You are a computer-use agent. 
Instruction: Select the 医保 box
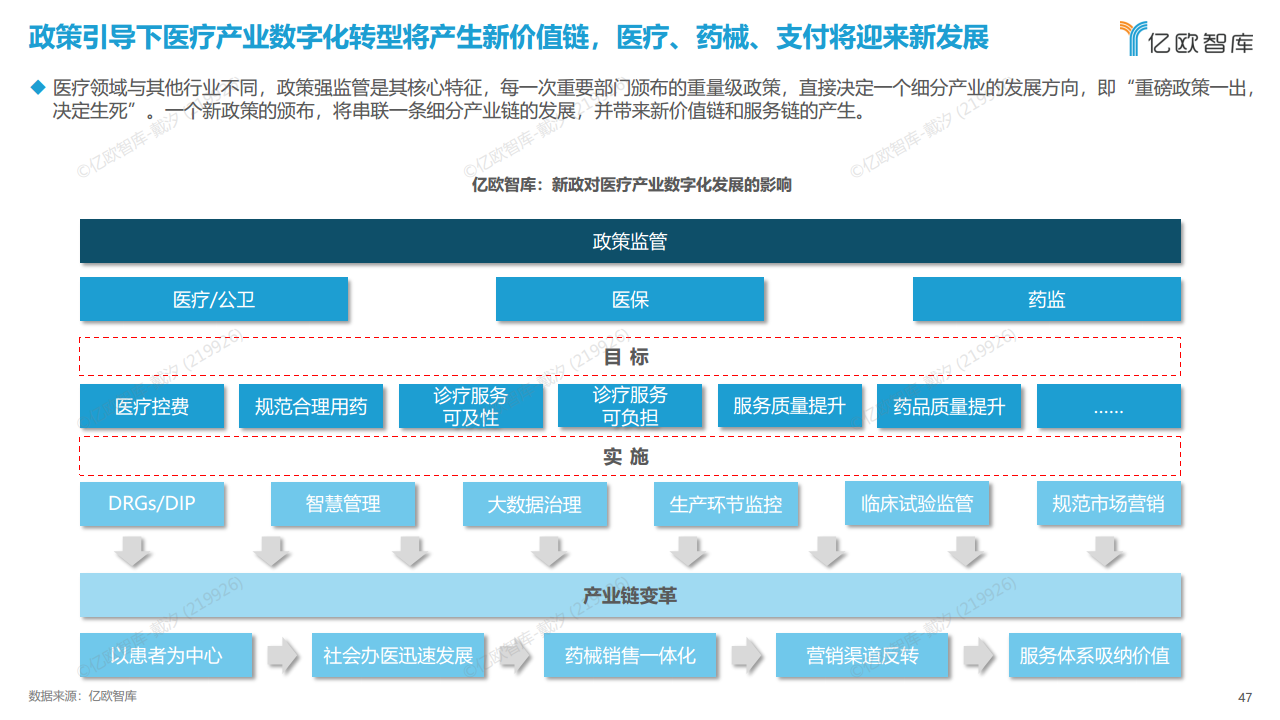coord(630,299)
